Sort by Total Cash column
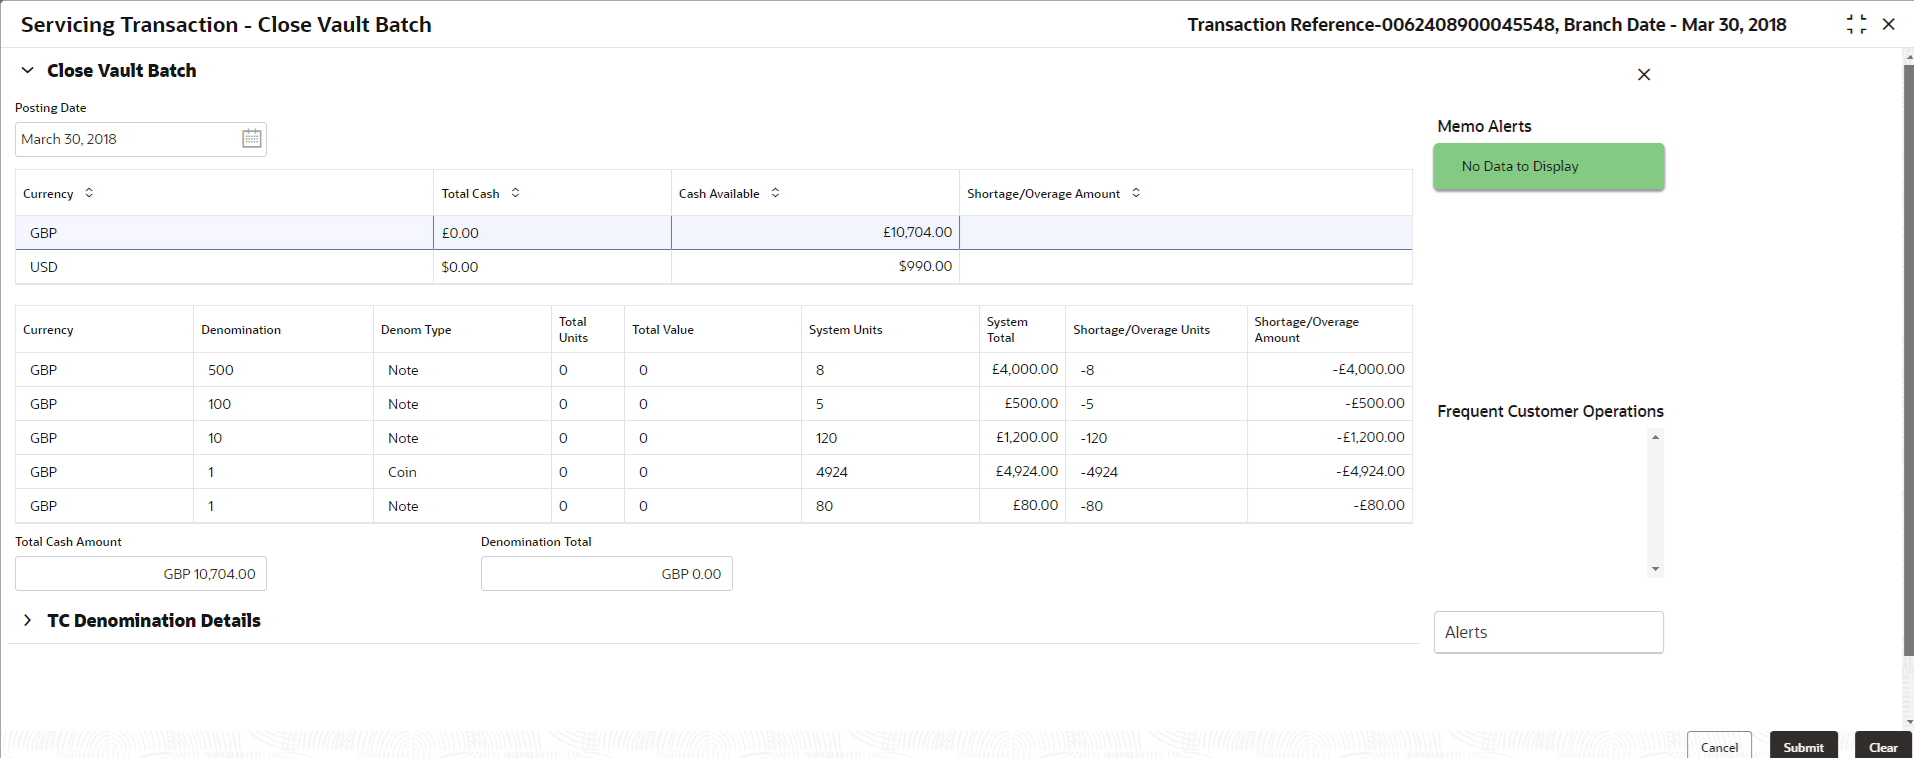This screenshot has height=762, width=1914. point(515,193)
